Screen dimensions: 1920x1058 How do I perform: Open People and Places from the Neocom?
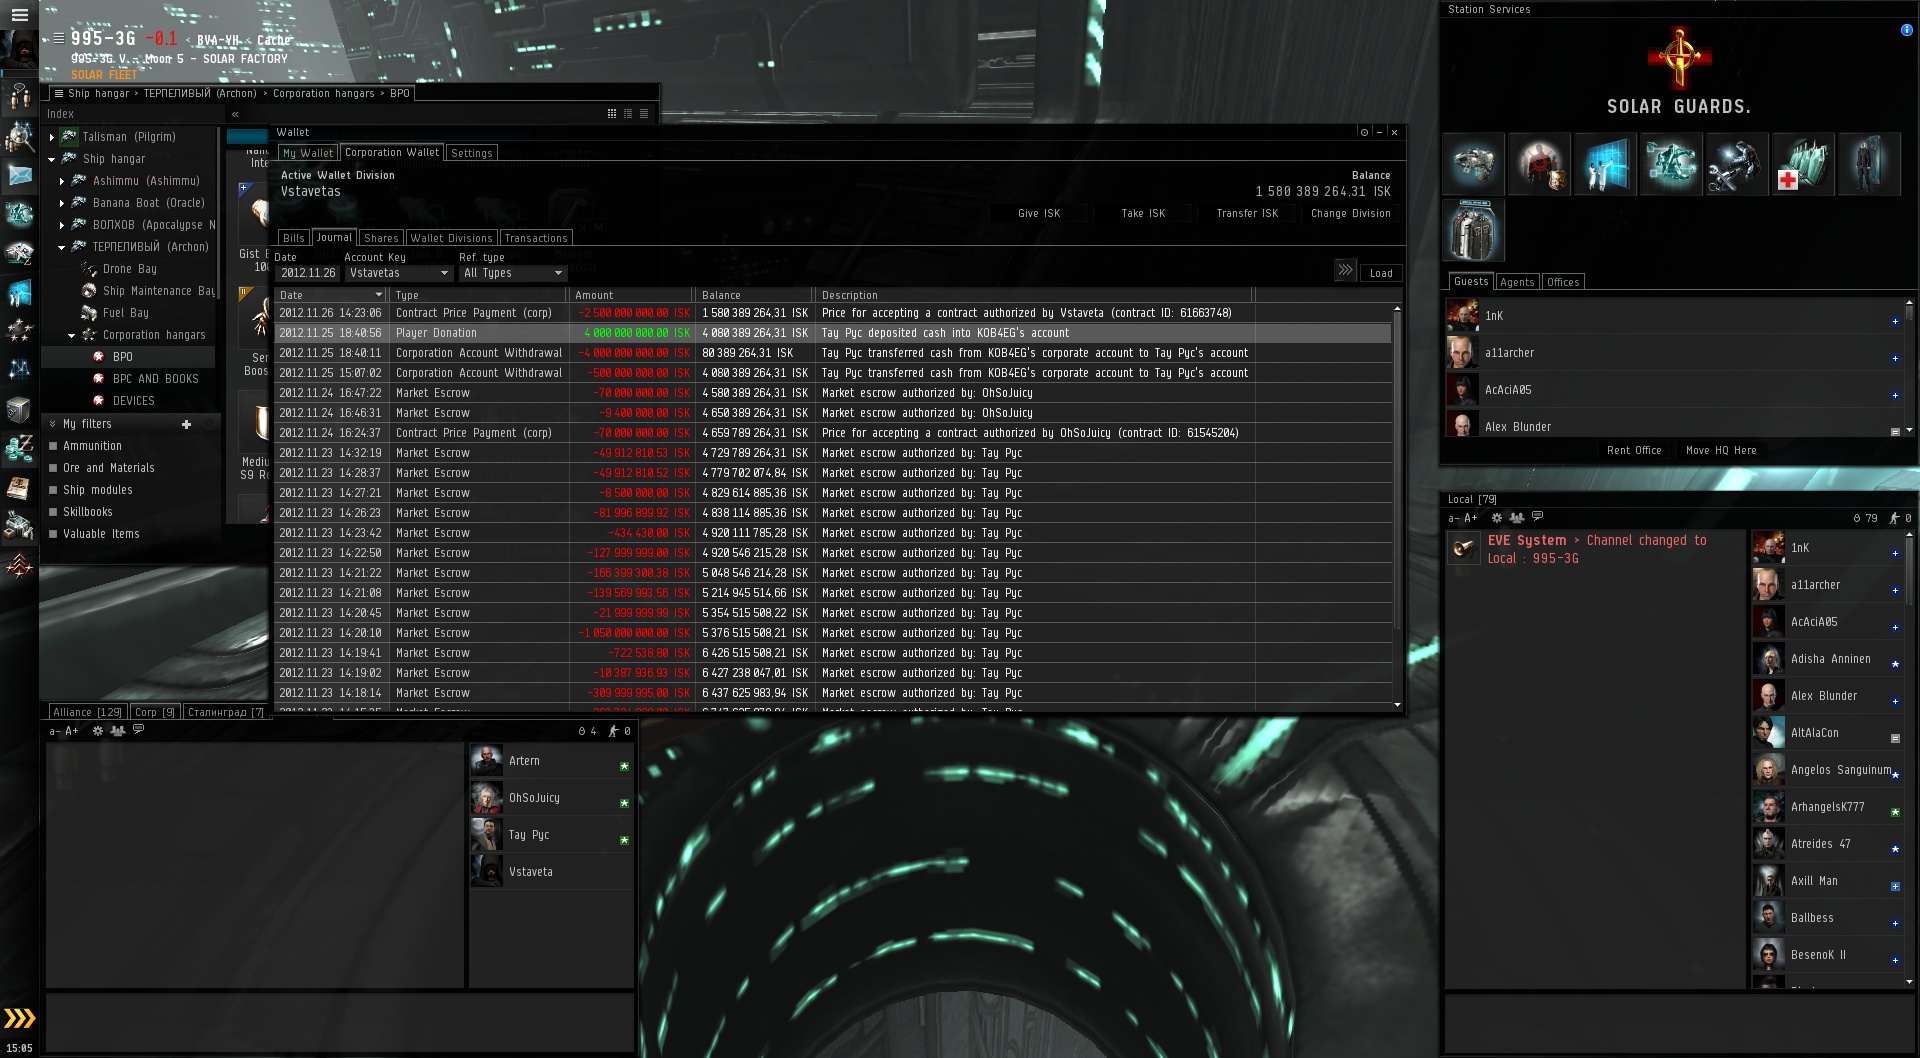pyautogui.click(x=19, y=136)
